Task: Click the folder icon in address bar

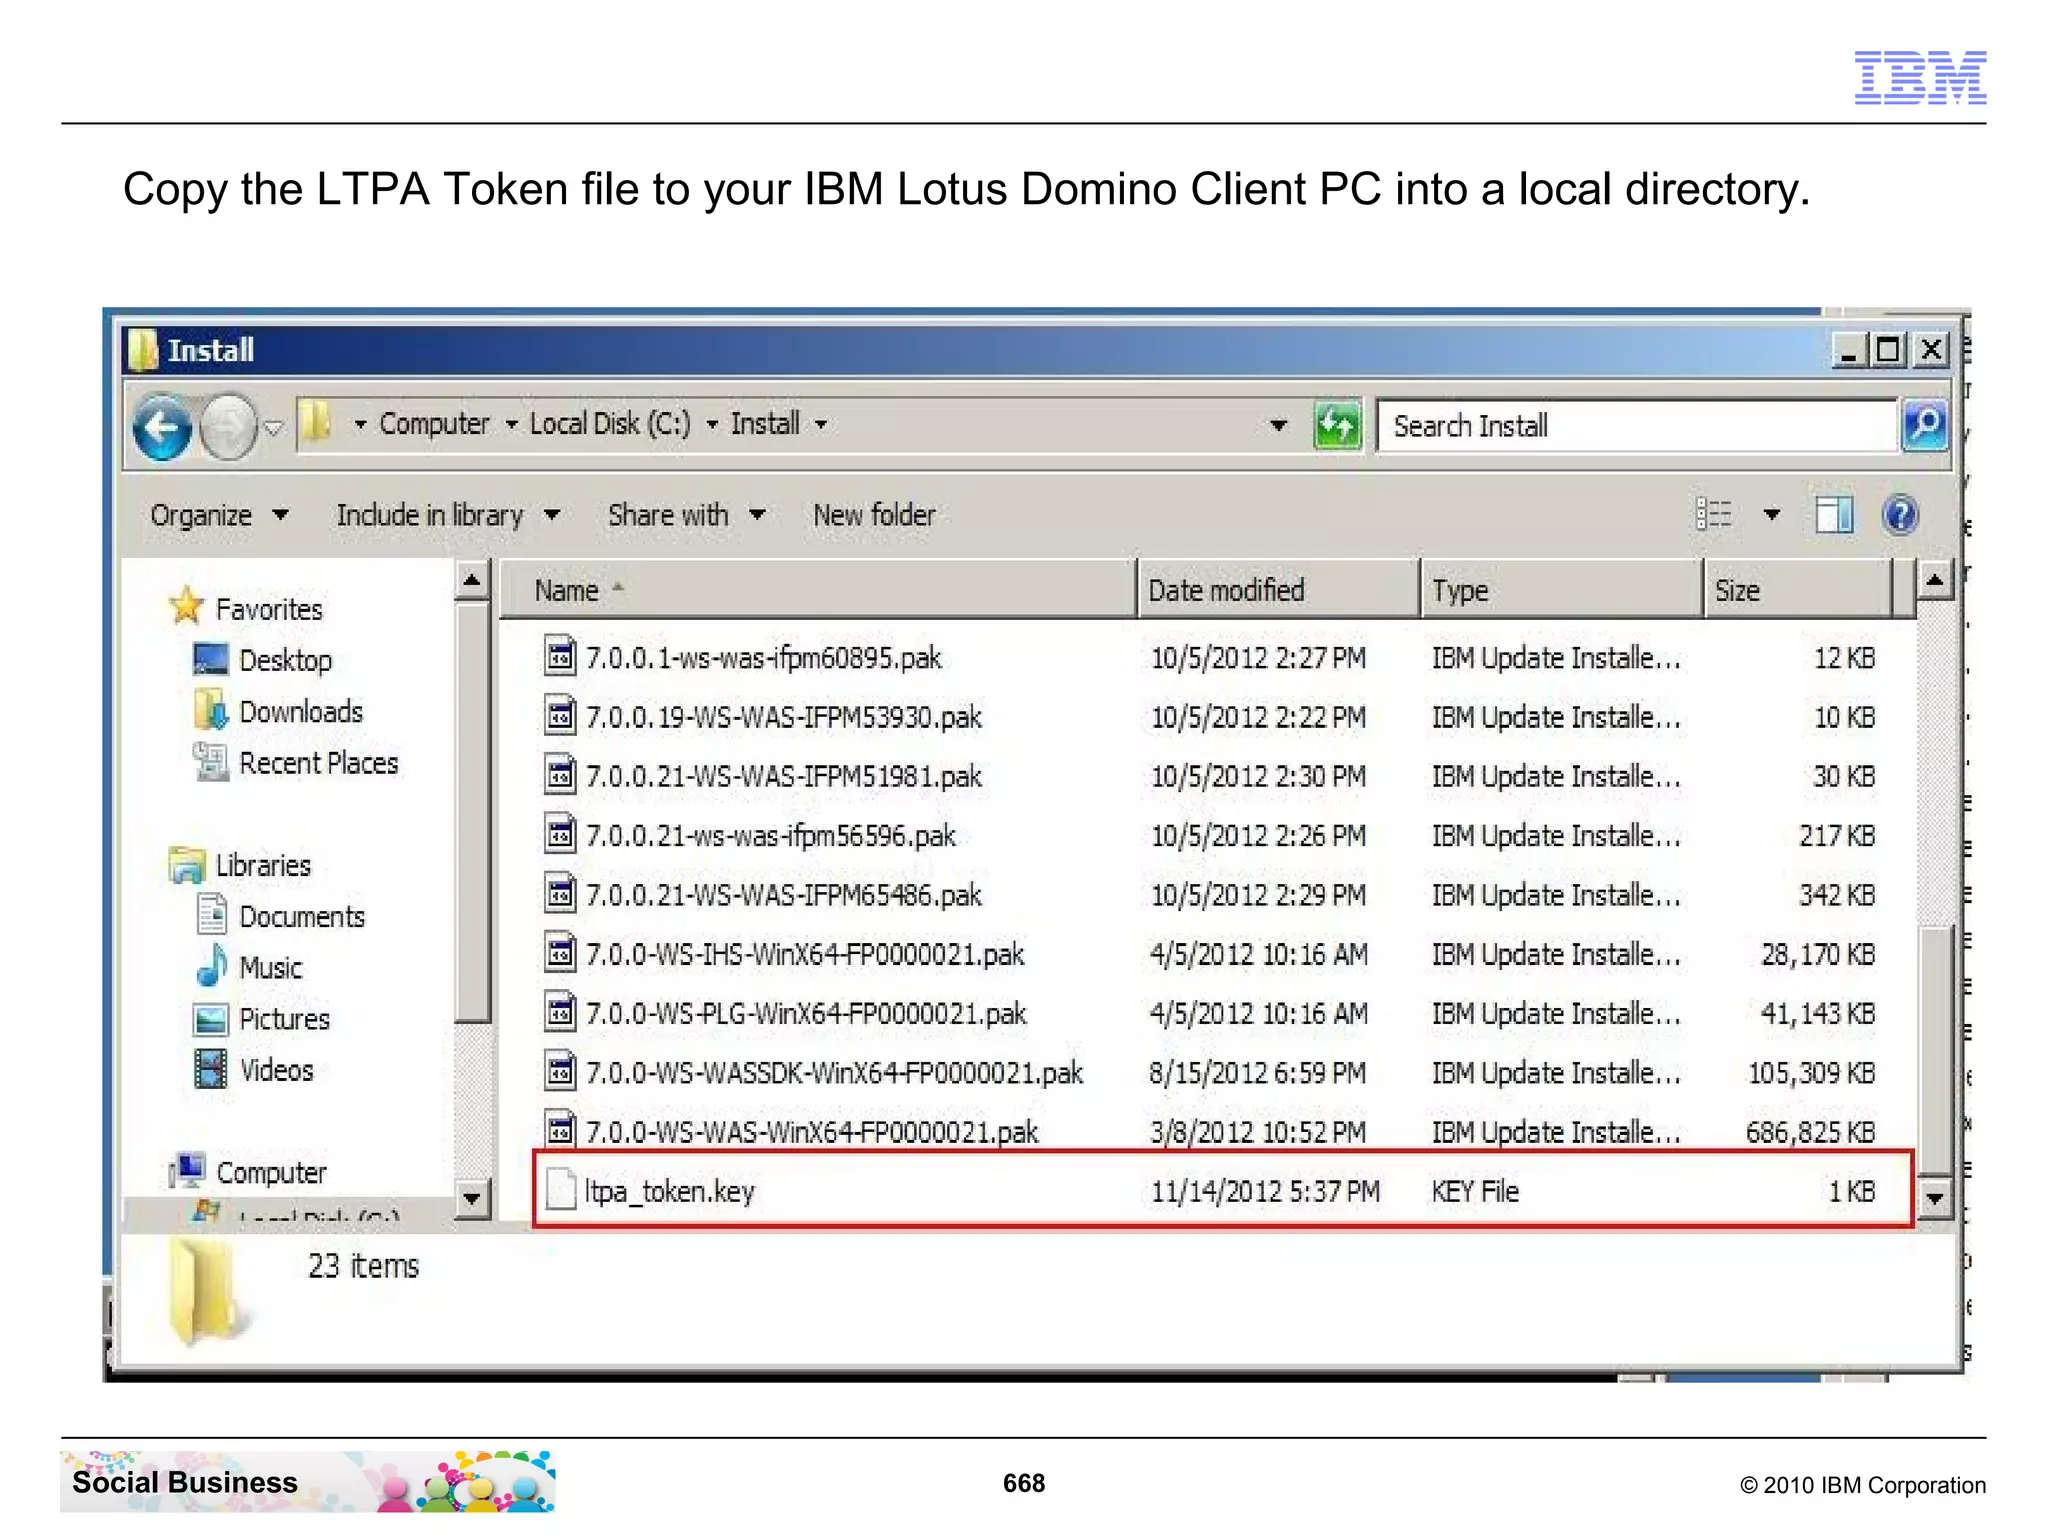Action: 317,423
